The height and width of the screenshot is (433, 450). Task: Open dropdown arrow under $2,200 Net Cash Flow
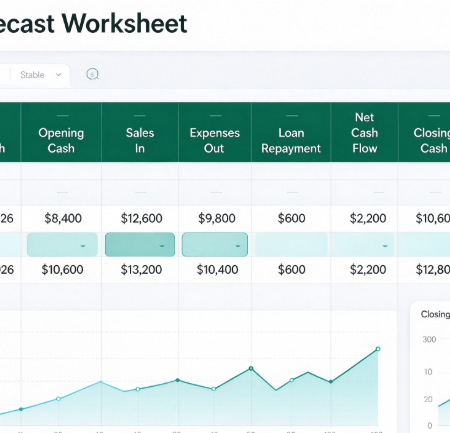coord(385,246)
